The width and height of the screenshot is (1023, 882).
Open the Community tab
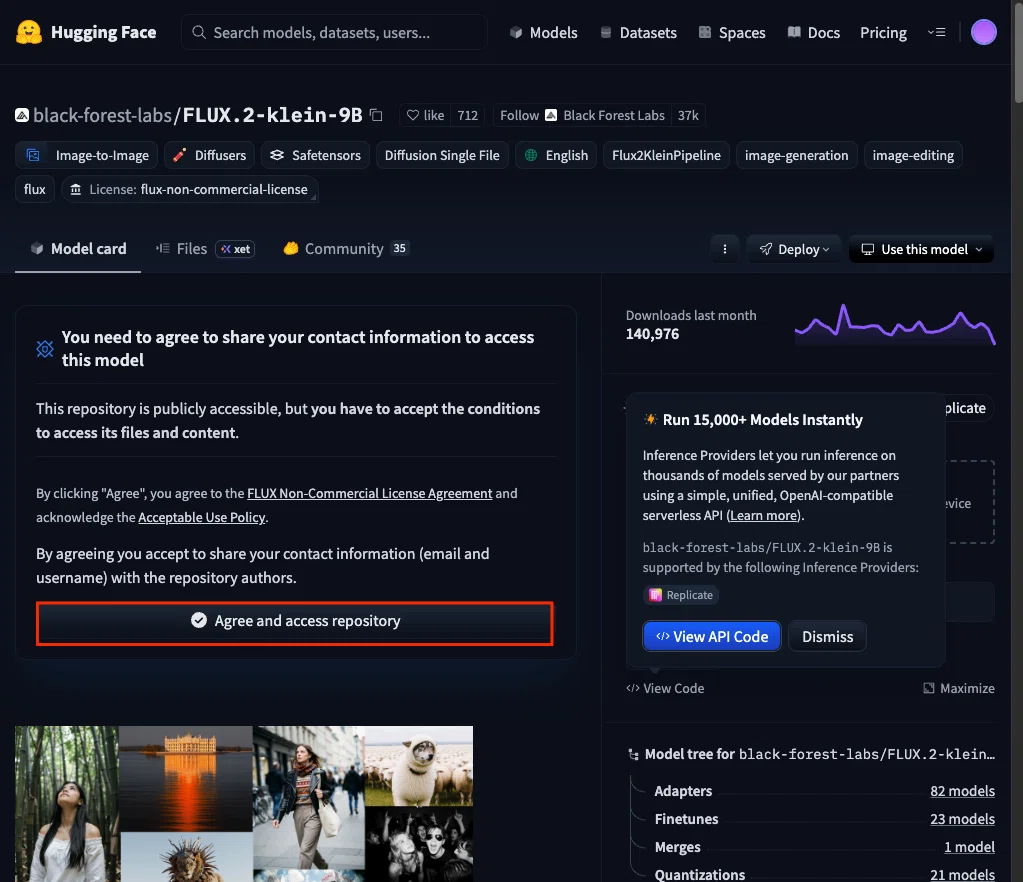[344, 249]
